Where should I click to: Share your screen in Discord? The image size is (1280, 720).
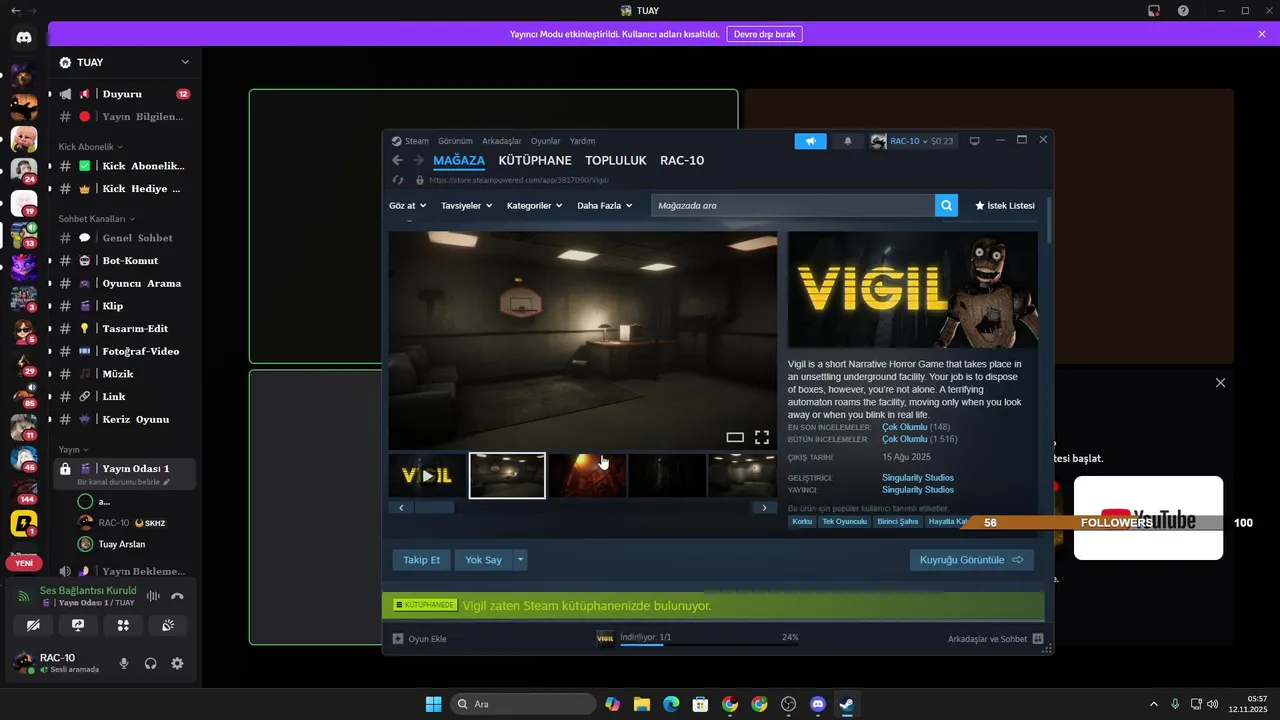(x=78, y=625)
